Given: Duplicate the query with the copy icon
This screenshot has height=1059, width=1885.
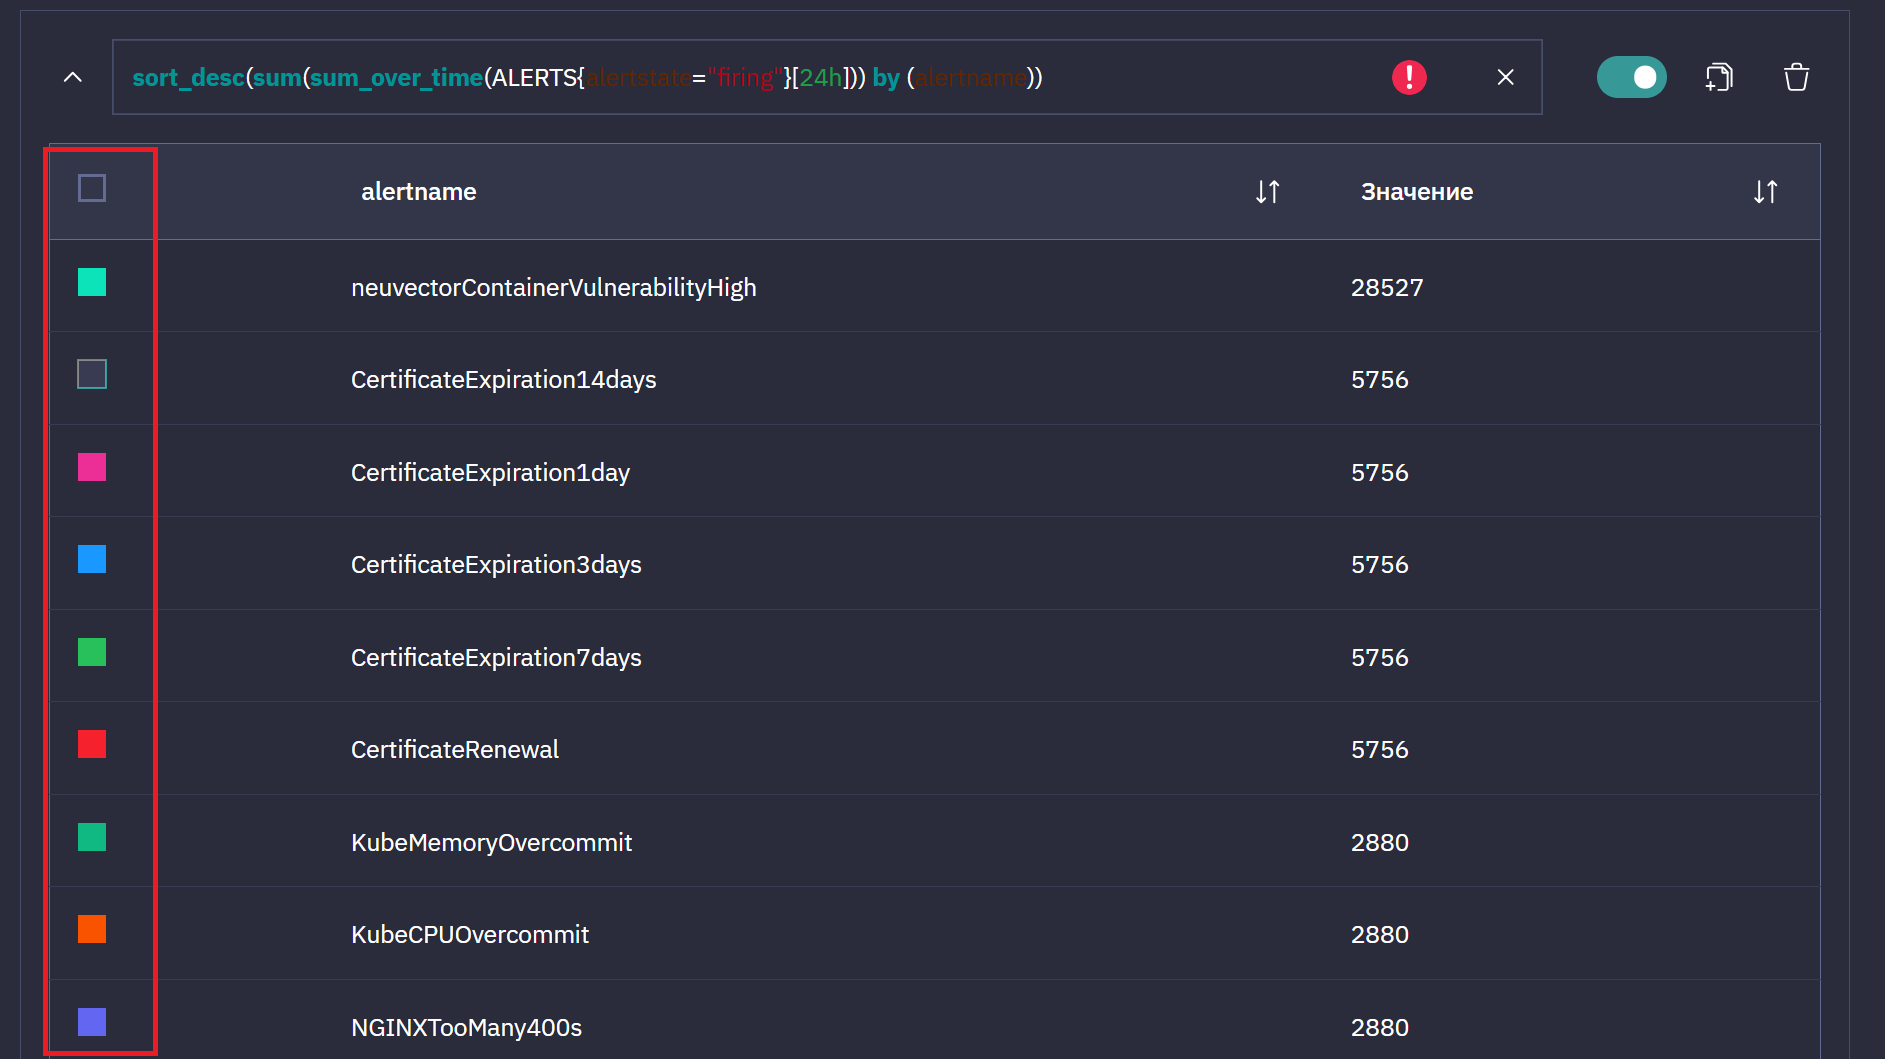Looking at the screenshot, I should click(1719, 77).
